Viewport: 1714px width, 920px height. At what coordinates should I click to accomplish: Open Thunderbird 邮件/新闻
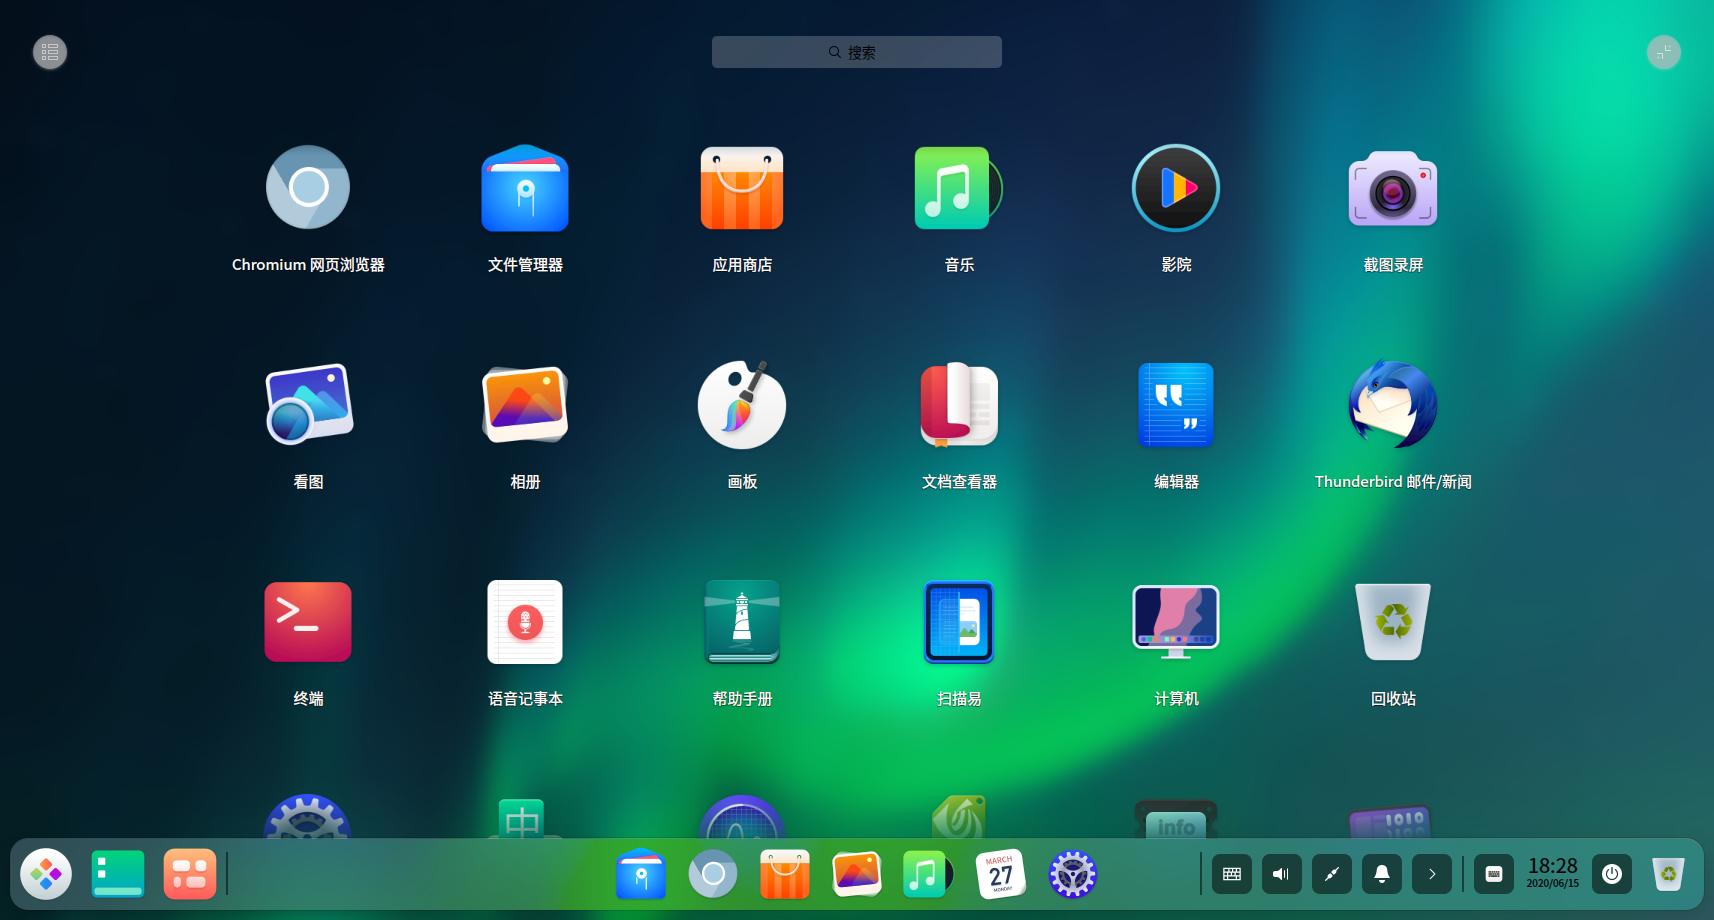click(x=1392, y=405)
